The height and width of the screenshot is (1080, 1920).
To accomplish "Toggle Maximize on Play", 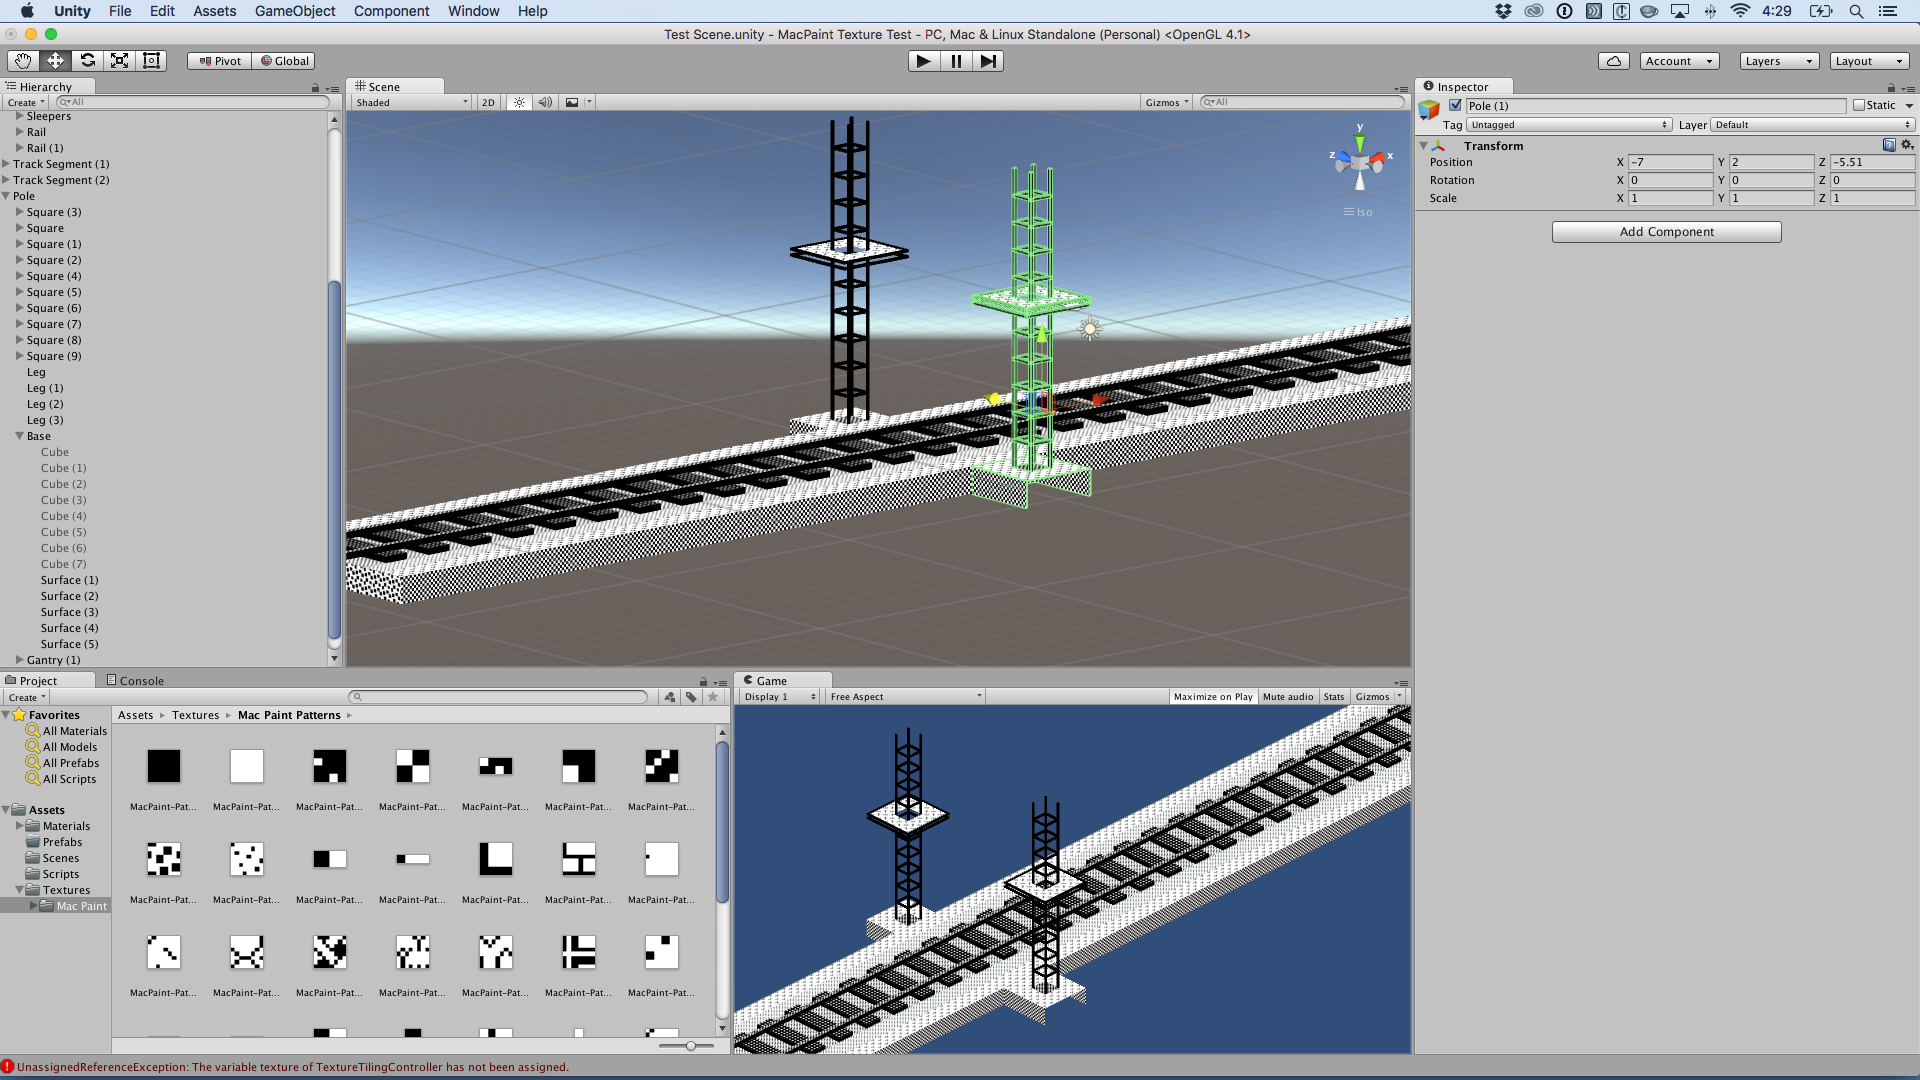I will click(1212, 696).
